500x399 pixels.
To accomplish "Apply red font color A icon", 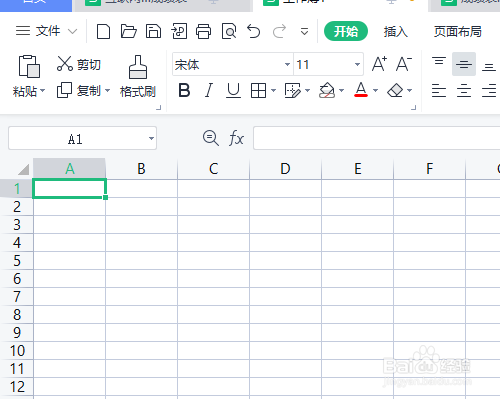I will [361, 90].
